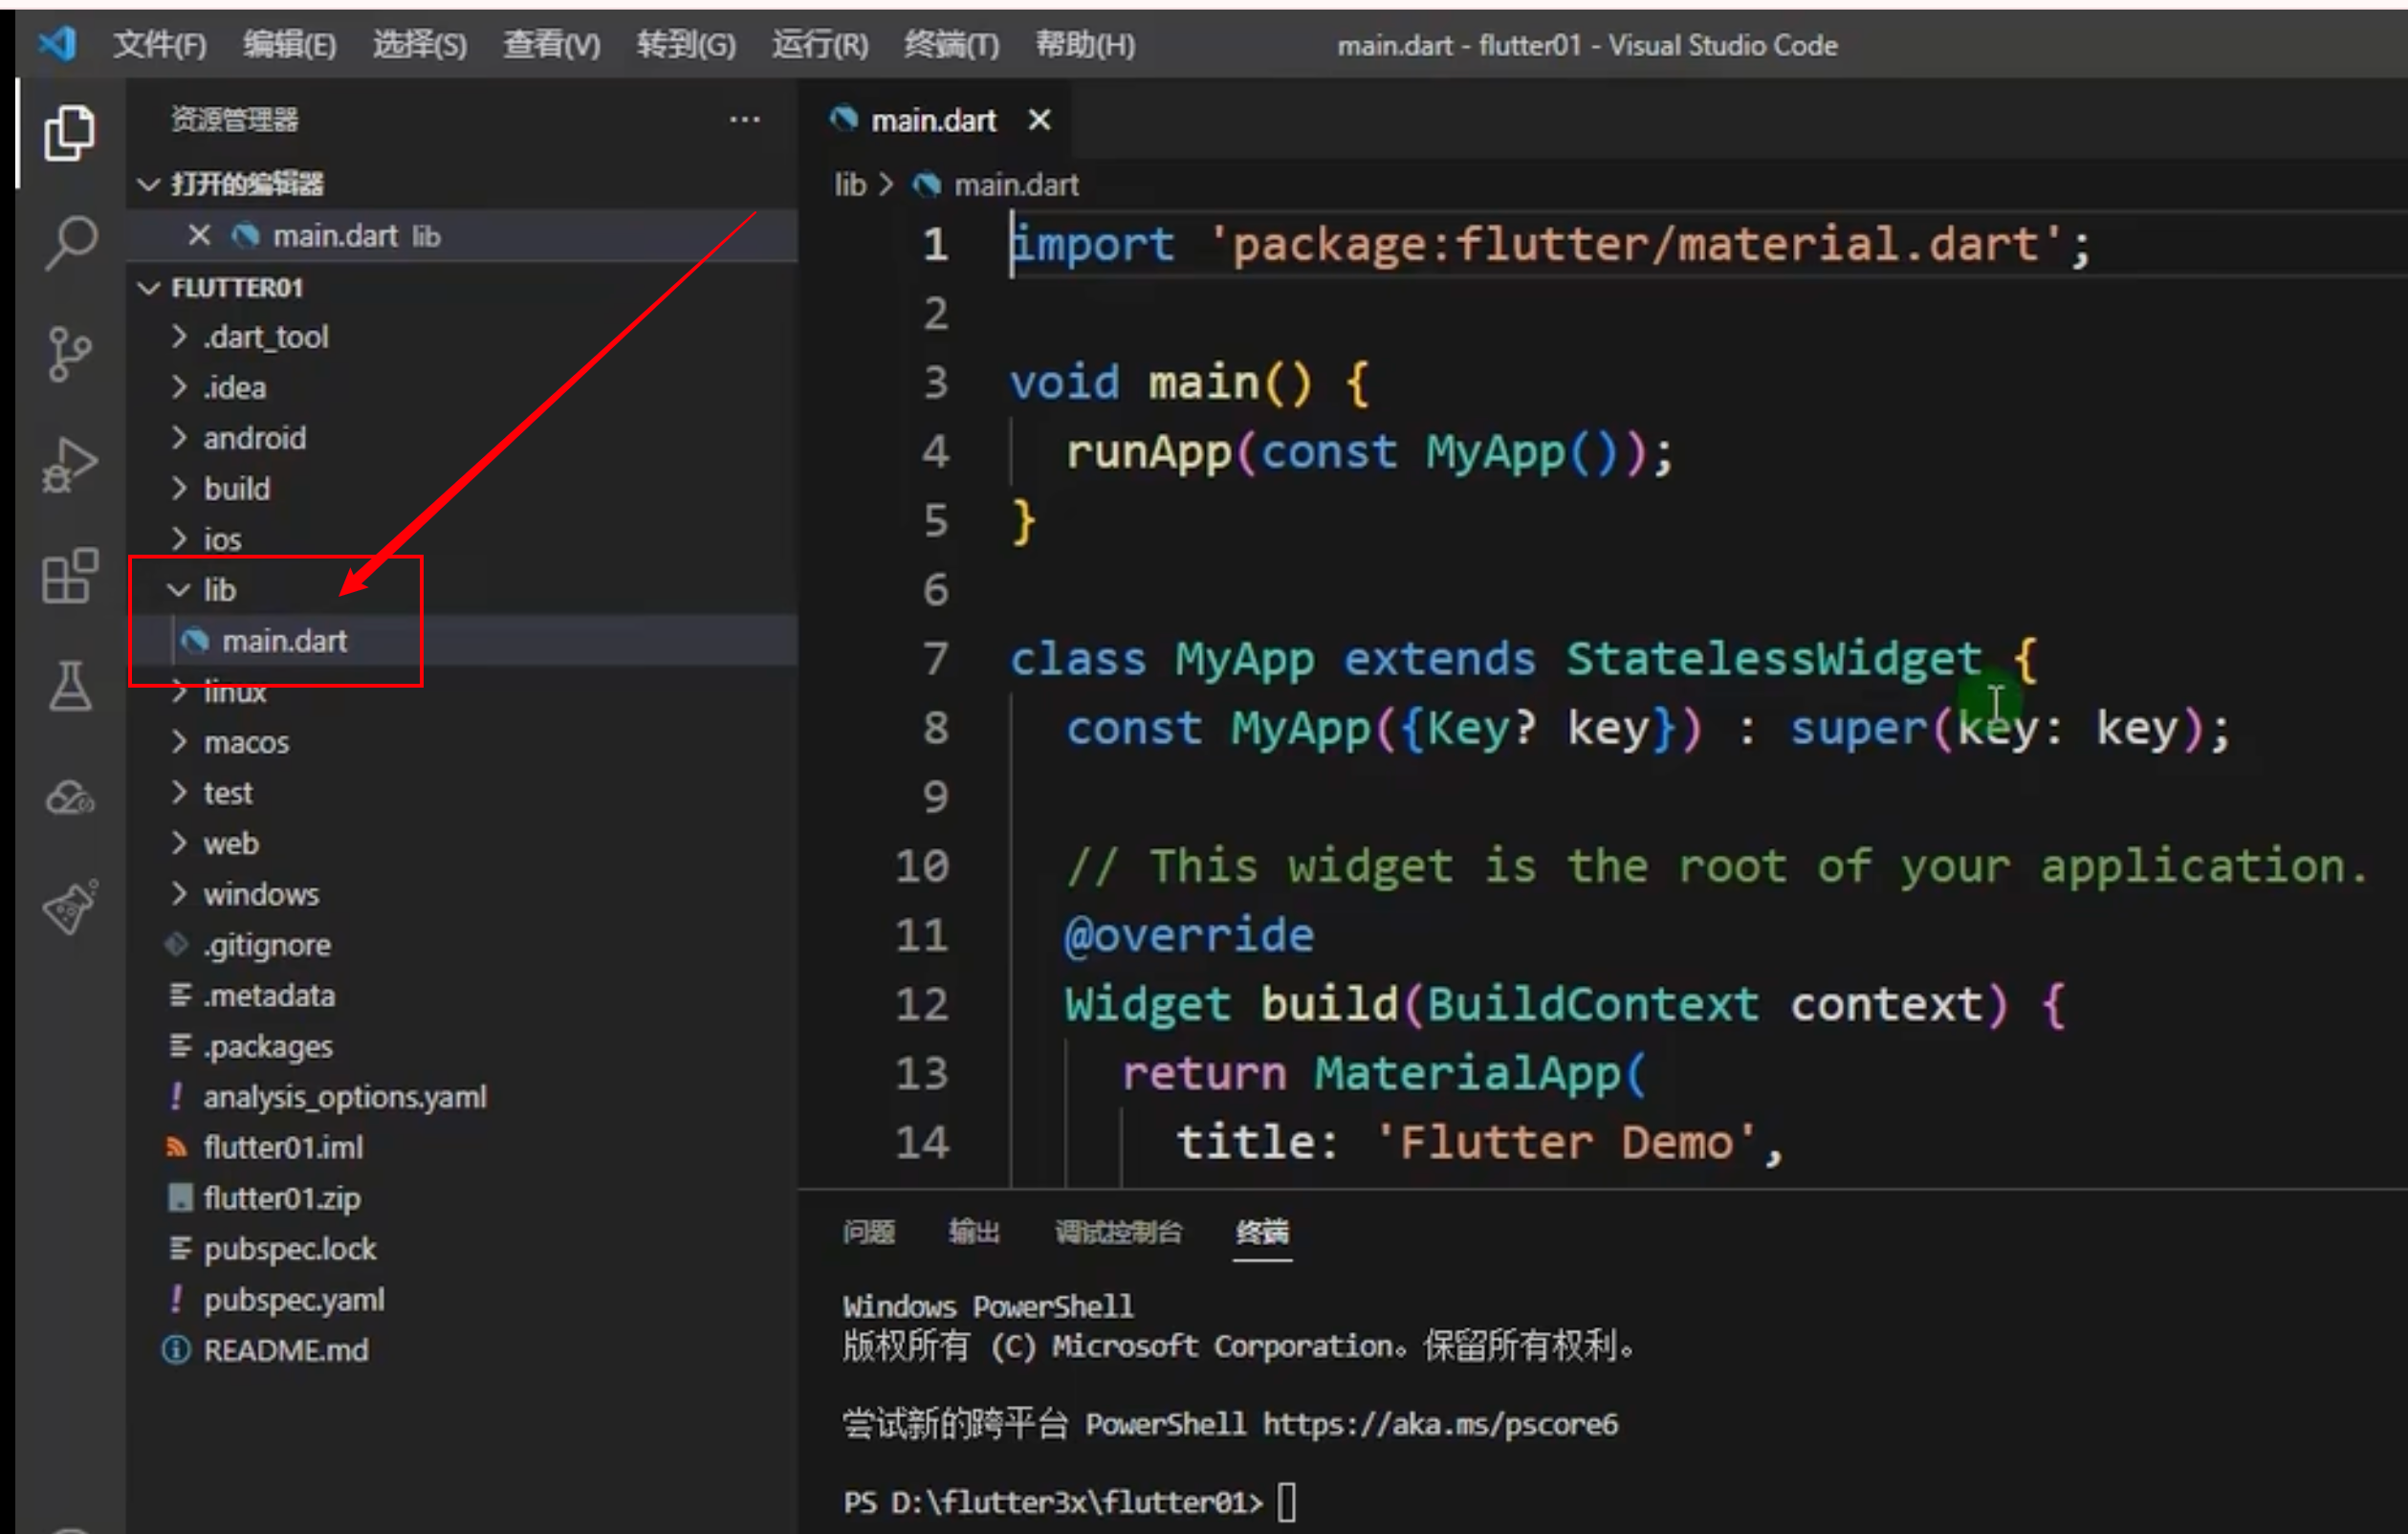Click the cloud icon in activity bar
The height and width of the screenshot is (1534, 2408).
pos(69,797)
